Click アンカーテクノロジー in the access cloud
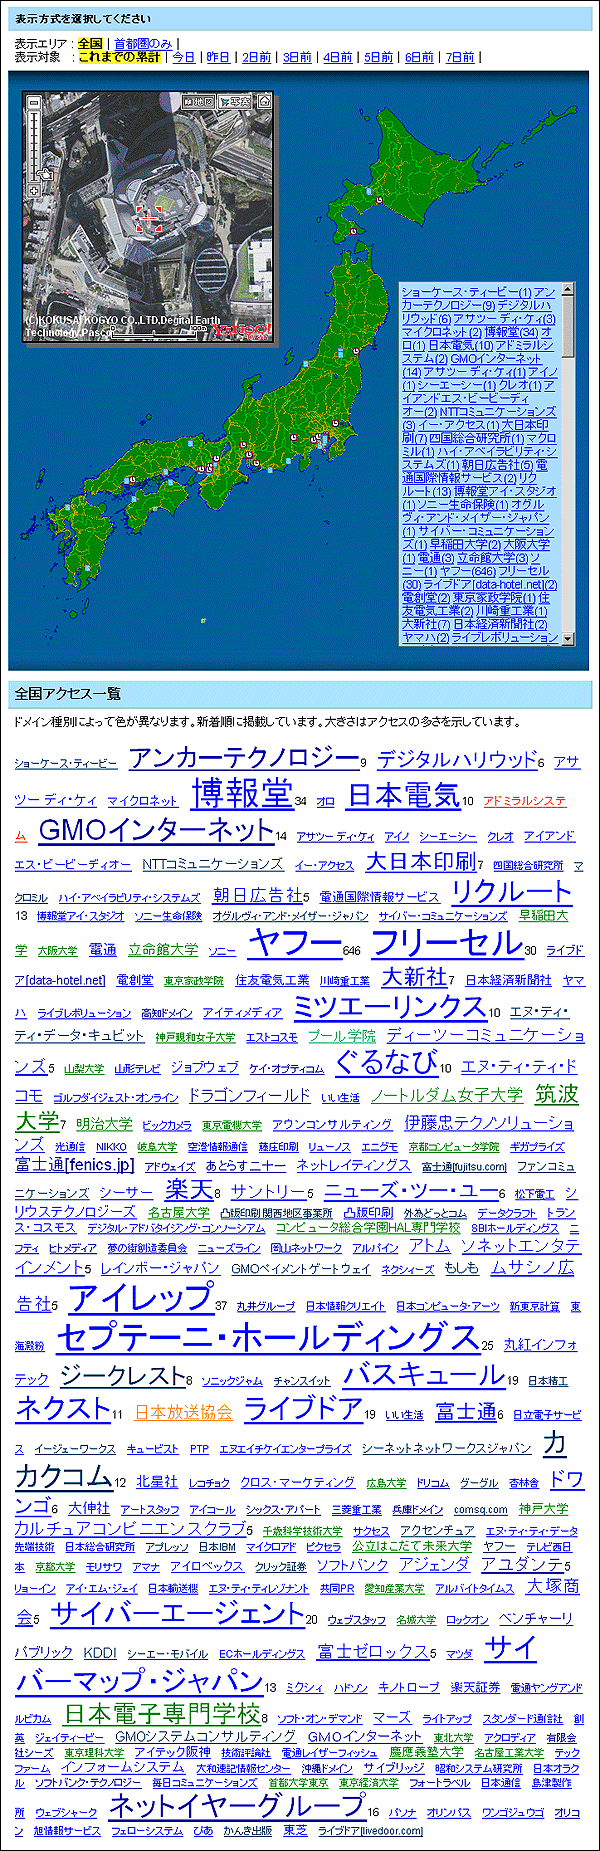 [x=244, y=758]
